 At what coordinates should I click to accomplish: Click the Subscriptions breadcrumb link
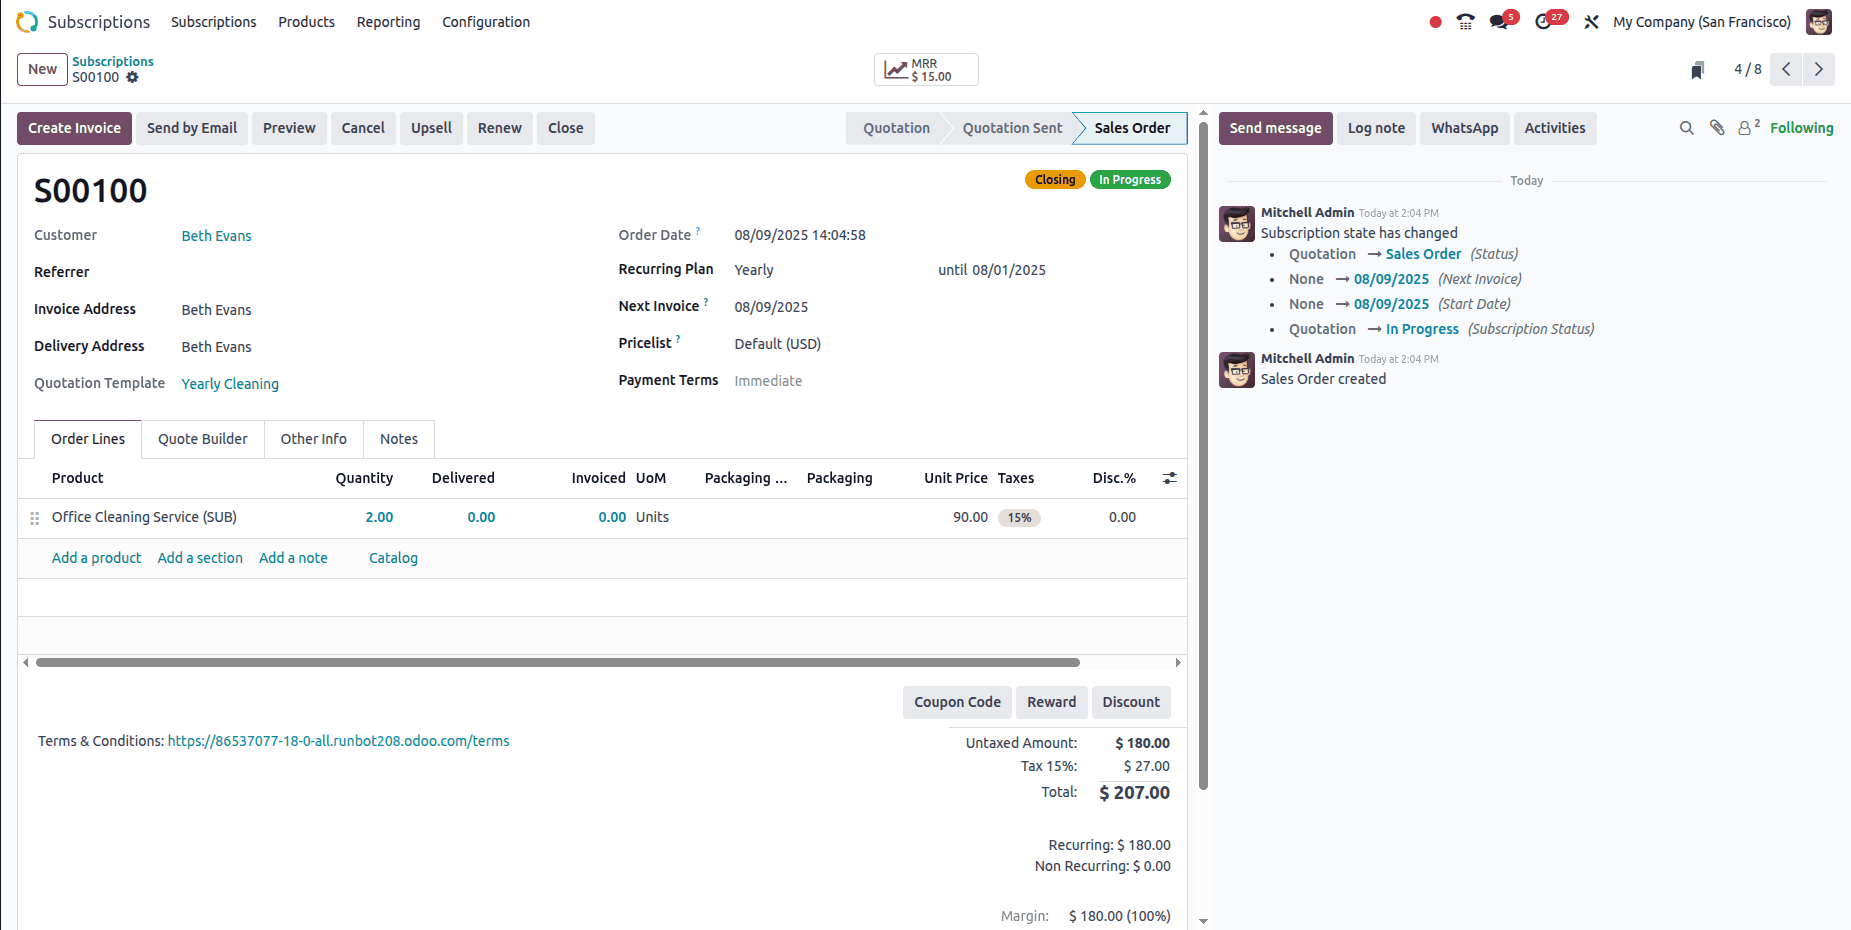tap(113, 61)
